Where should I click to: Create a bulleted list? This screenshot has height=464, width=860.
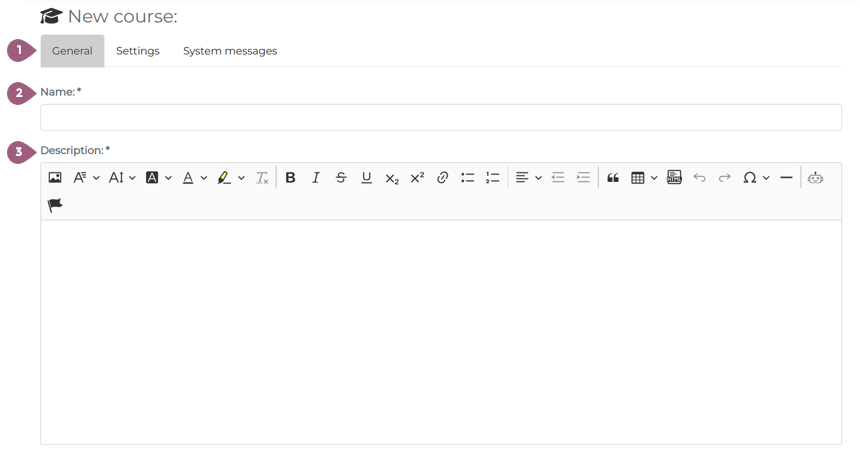(x=467, y=178)
